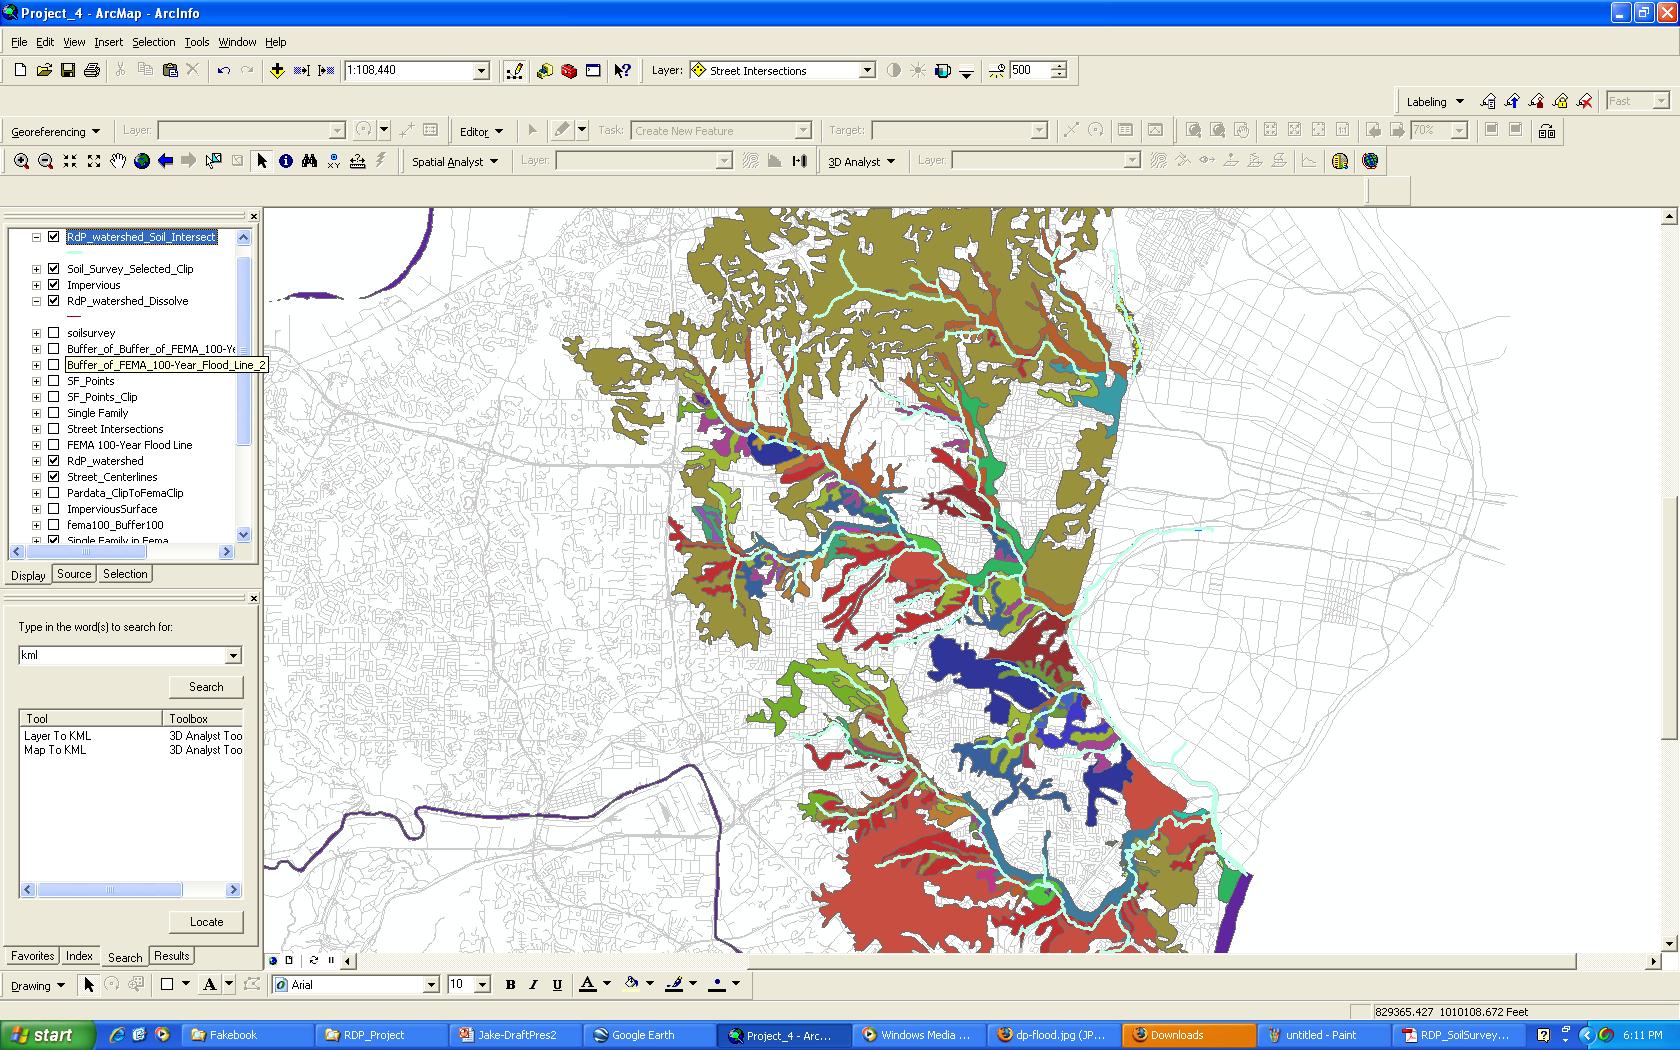Click the Search button

pyautogui.click(x=206, y=687)
